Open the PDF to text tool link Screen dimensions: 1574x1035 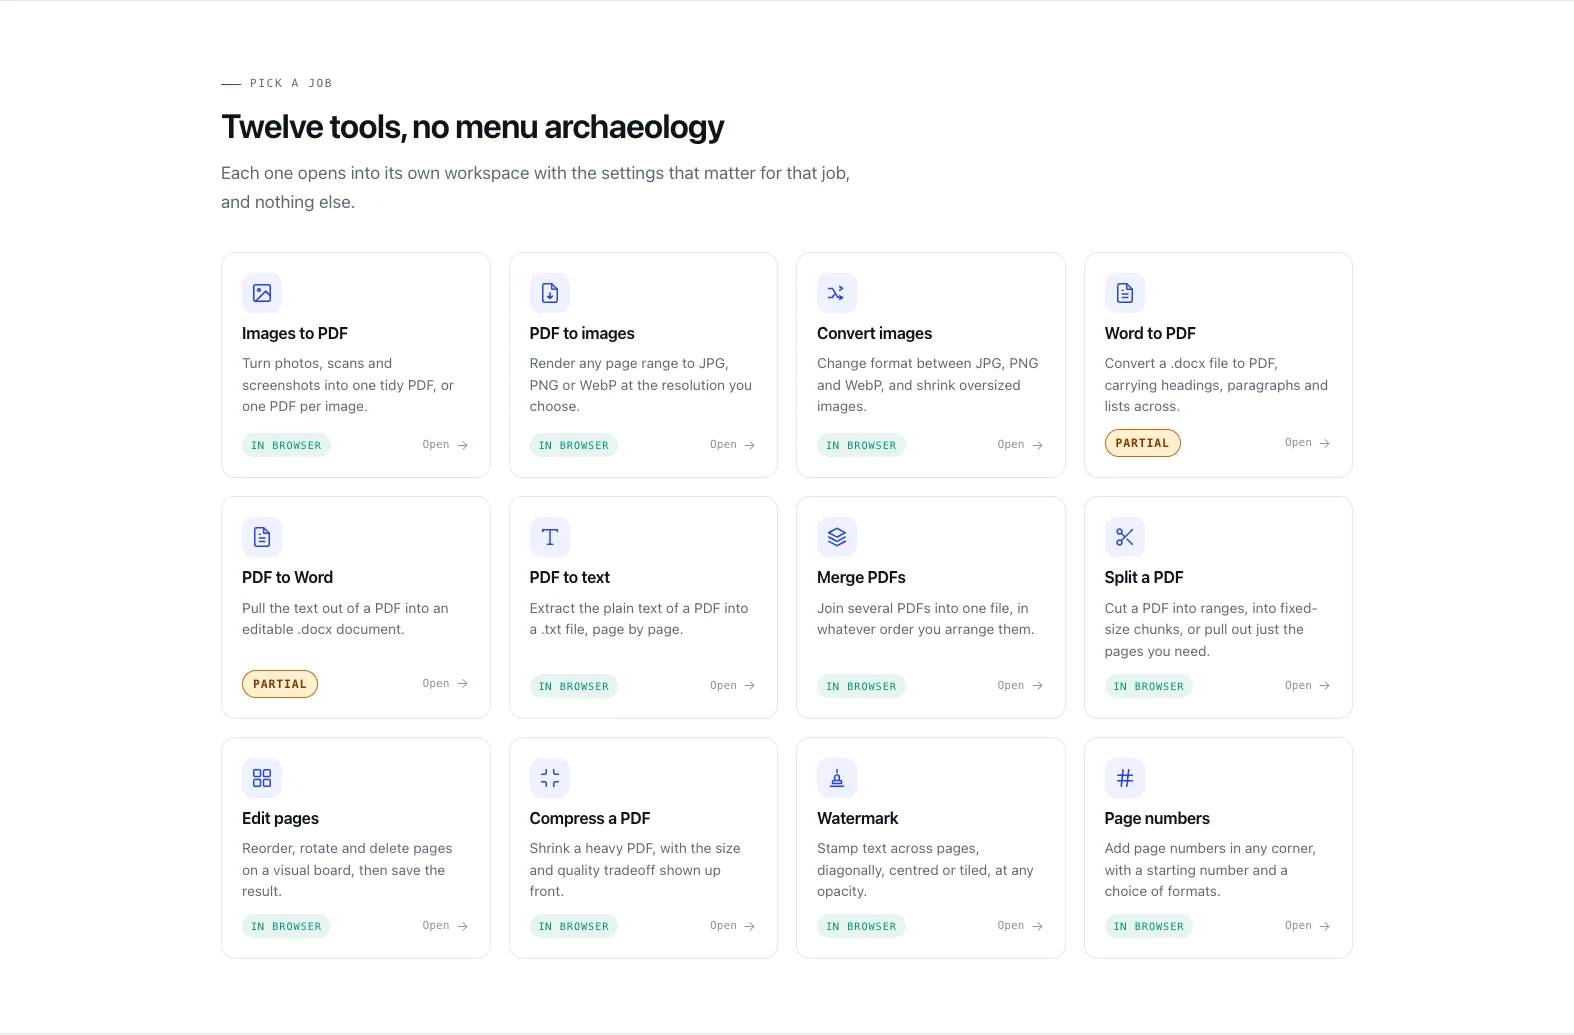coord(733,686)
